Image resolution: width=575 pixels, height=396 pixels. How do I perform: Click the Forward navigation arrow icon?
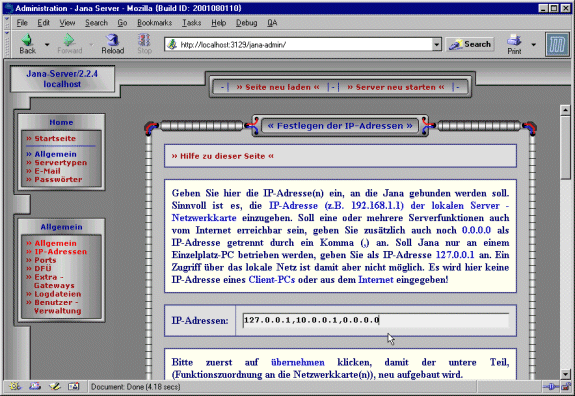click(x=69, y=40)
